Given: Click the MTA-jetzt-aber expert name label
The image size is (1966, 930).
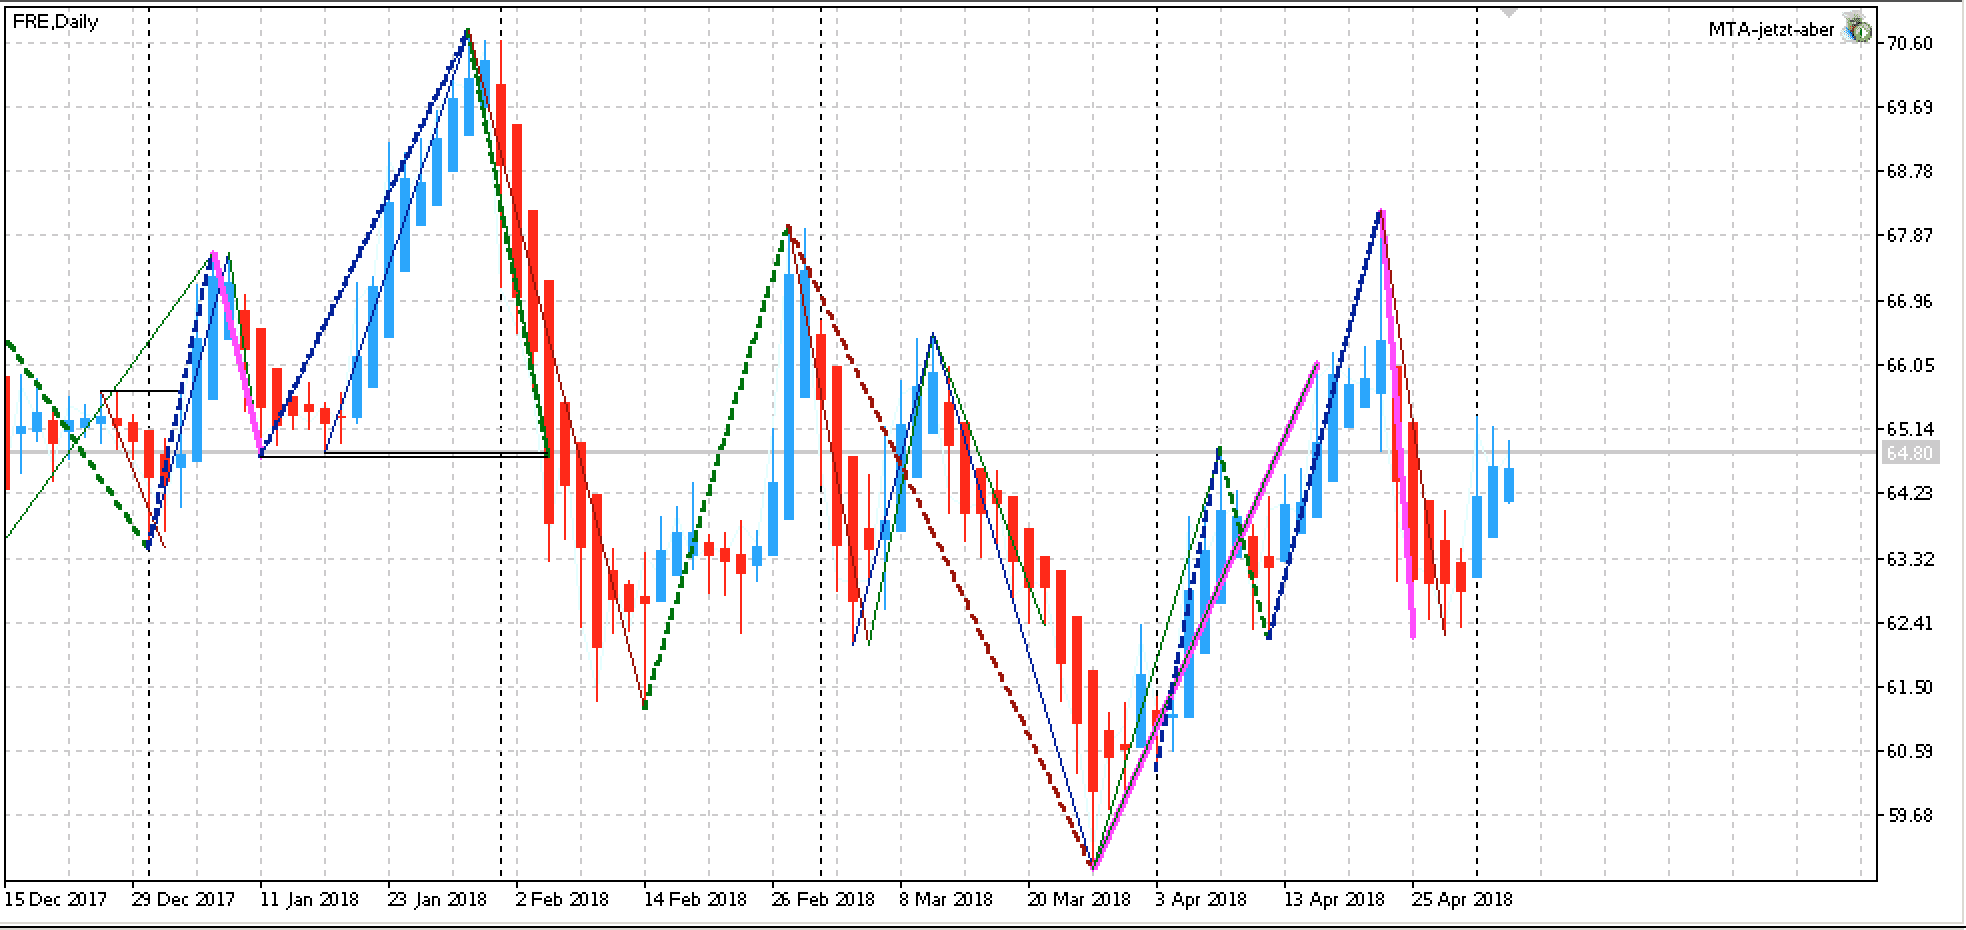Looking at the screenshot, I should [1770, 30].
